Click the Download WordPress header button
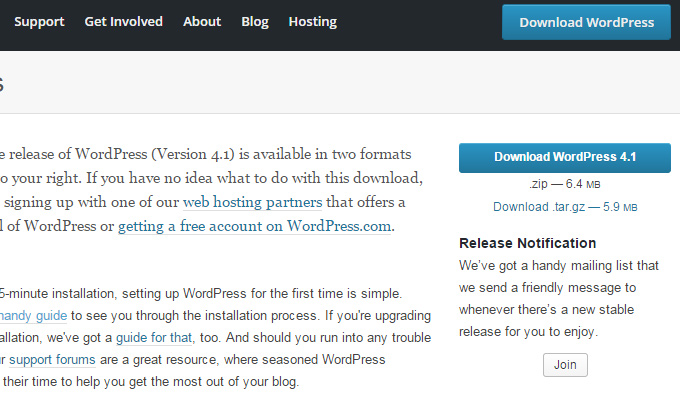This screenshot has width=680, height=400. click(x=586, y=22)
